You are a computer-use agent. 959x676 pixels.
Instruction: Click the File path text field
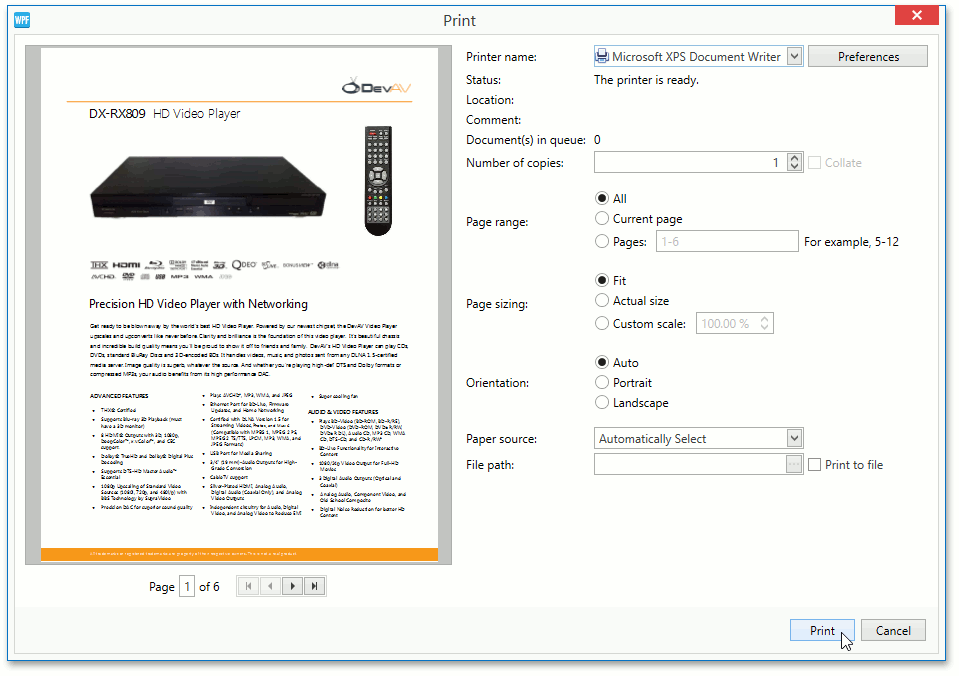point(690,464)
